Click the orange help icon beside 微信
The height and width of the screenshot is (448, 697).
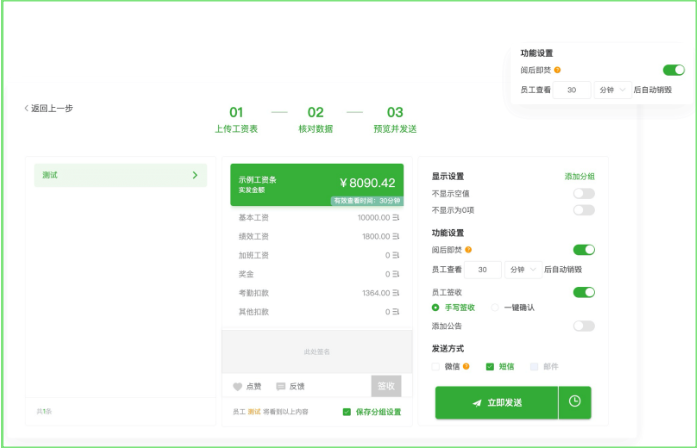[x=466, y=366]
